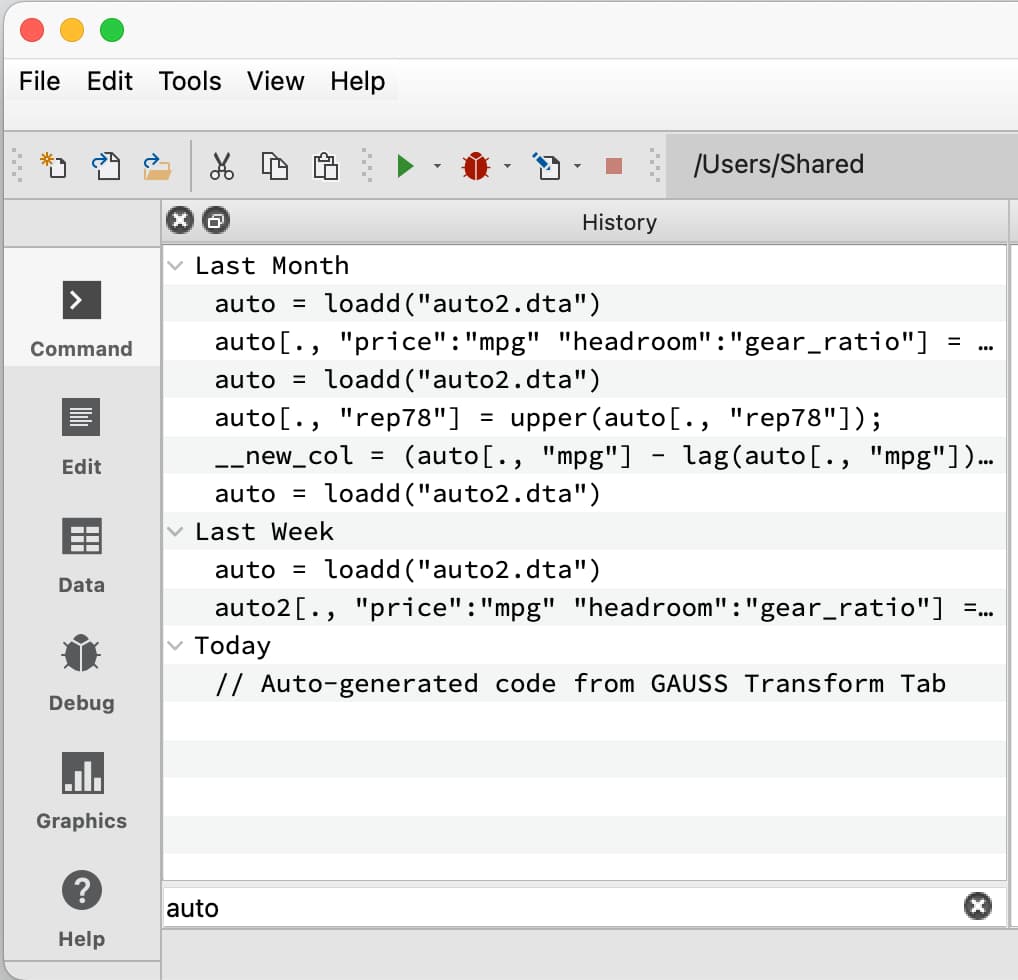The image size is (1018, 980).
Task: Open the View menu
Action: tap(275, 81)
